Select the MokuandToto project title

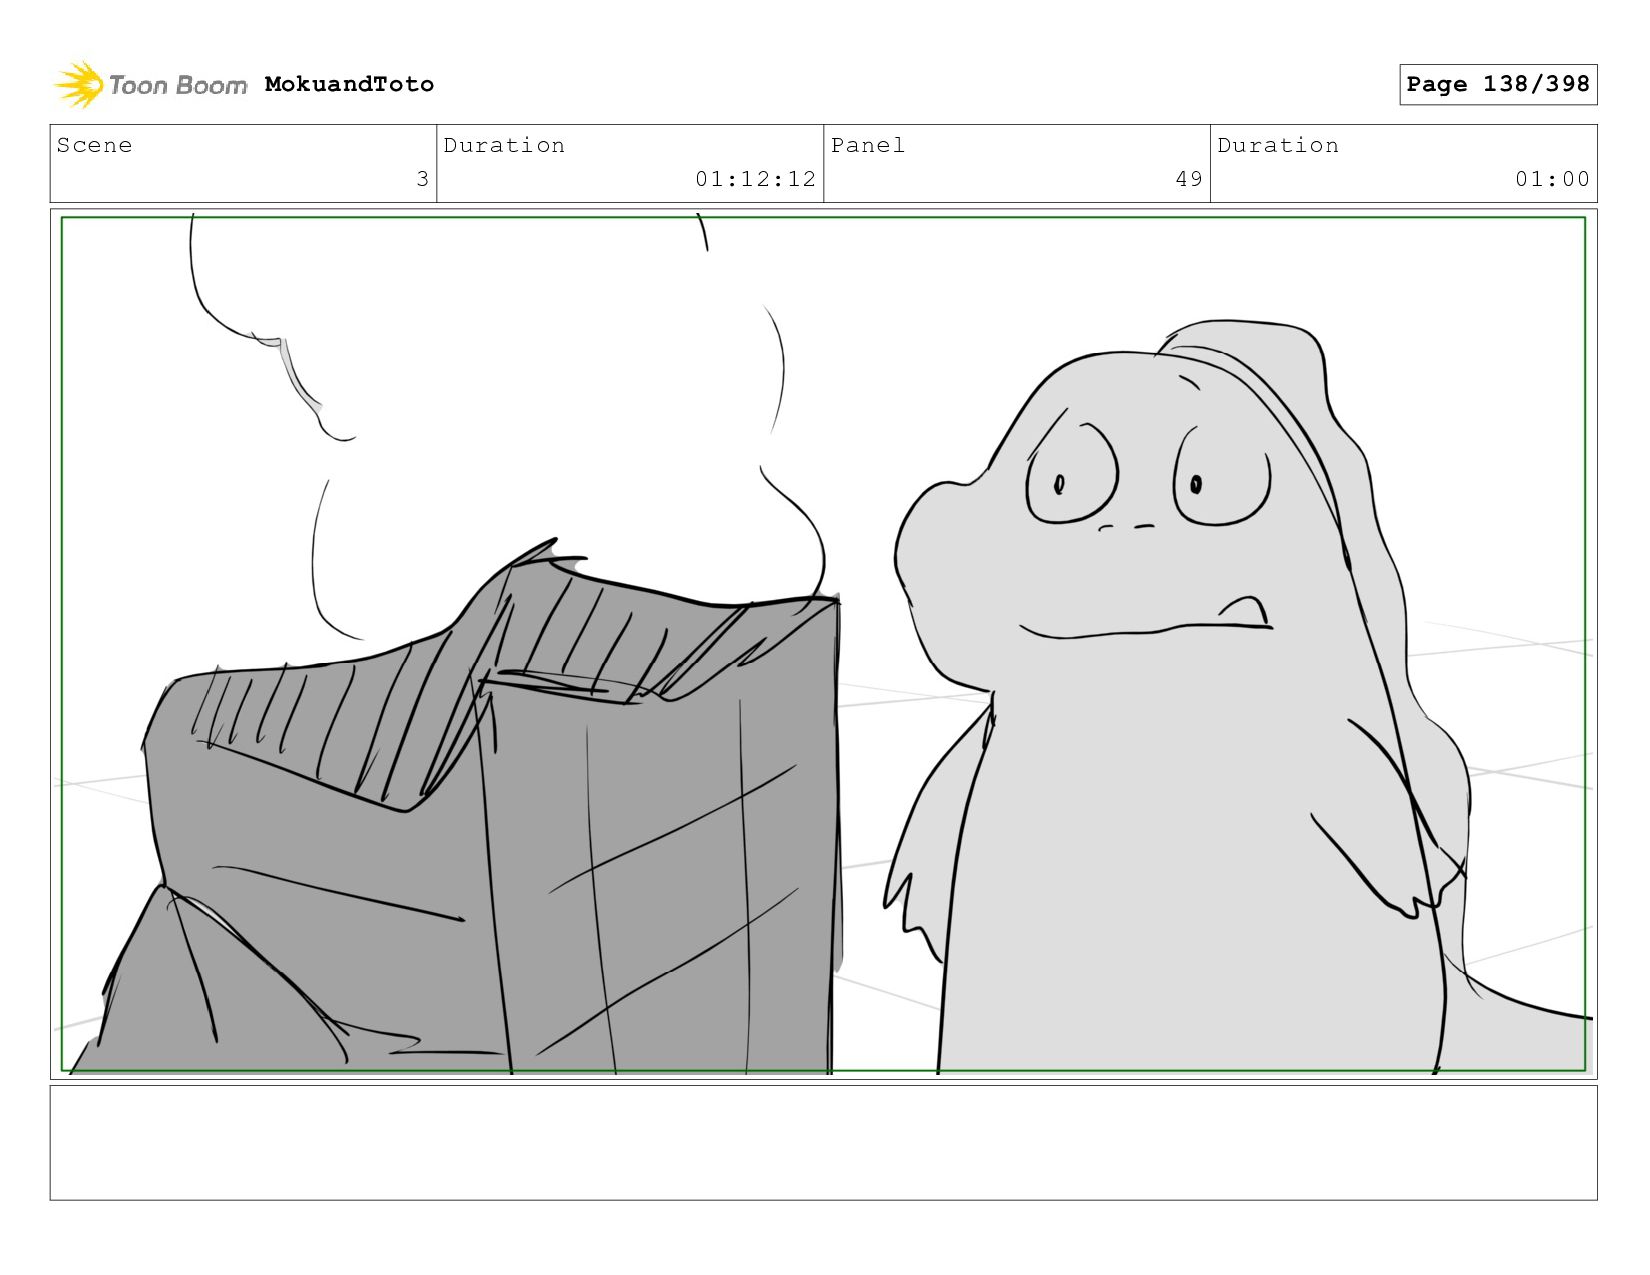[349, 84]
